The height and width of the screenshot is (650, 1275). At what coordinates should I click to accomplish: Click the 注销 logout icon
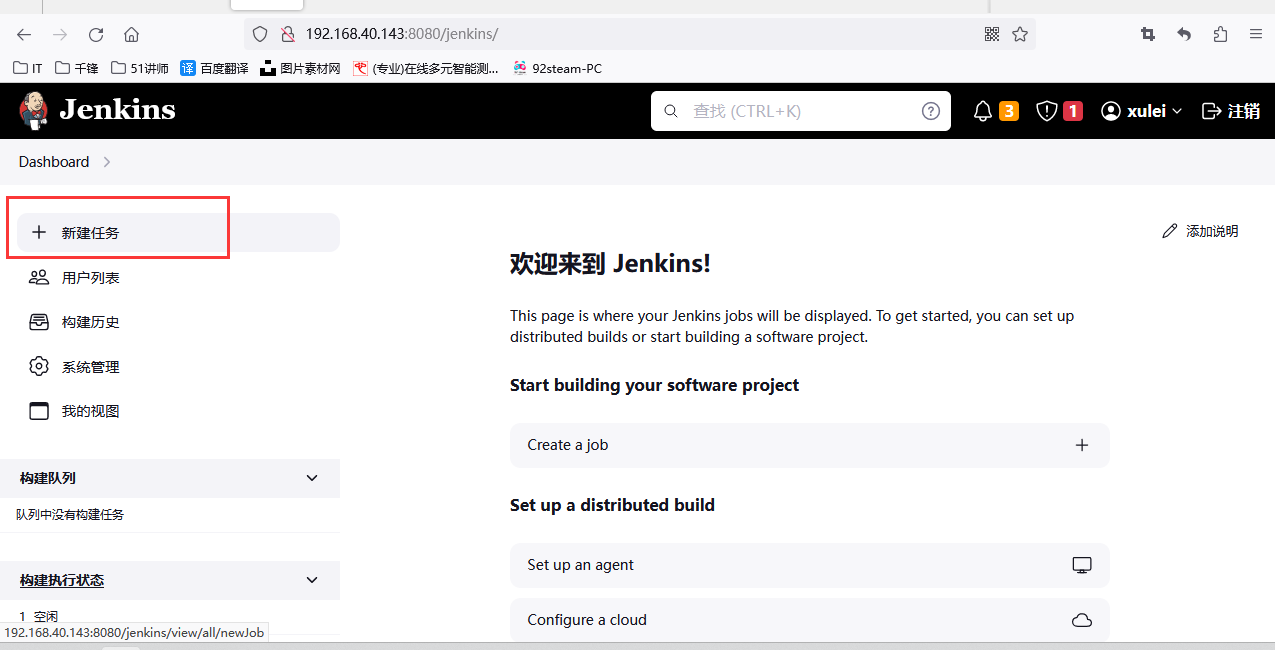pyautogui.click(x=1212, y=111)
